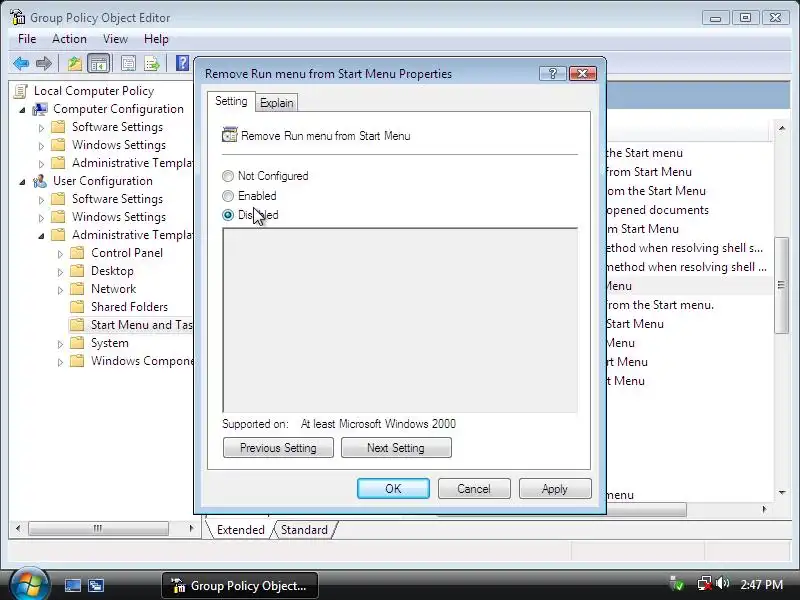Select the Not Configured radio button
Image resolution: width=800 pixels, height=600 pixels.
click(228, 176)
